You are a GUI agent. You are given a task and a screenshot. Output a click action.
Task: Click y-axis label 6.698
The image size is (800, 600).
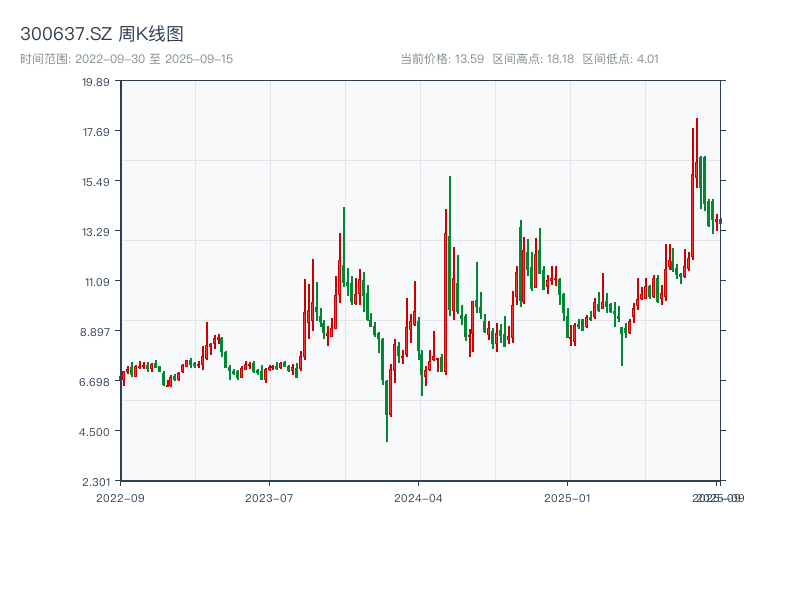[94, 382]
